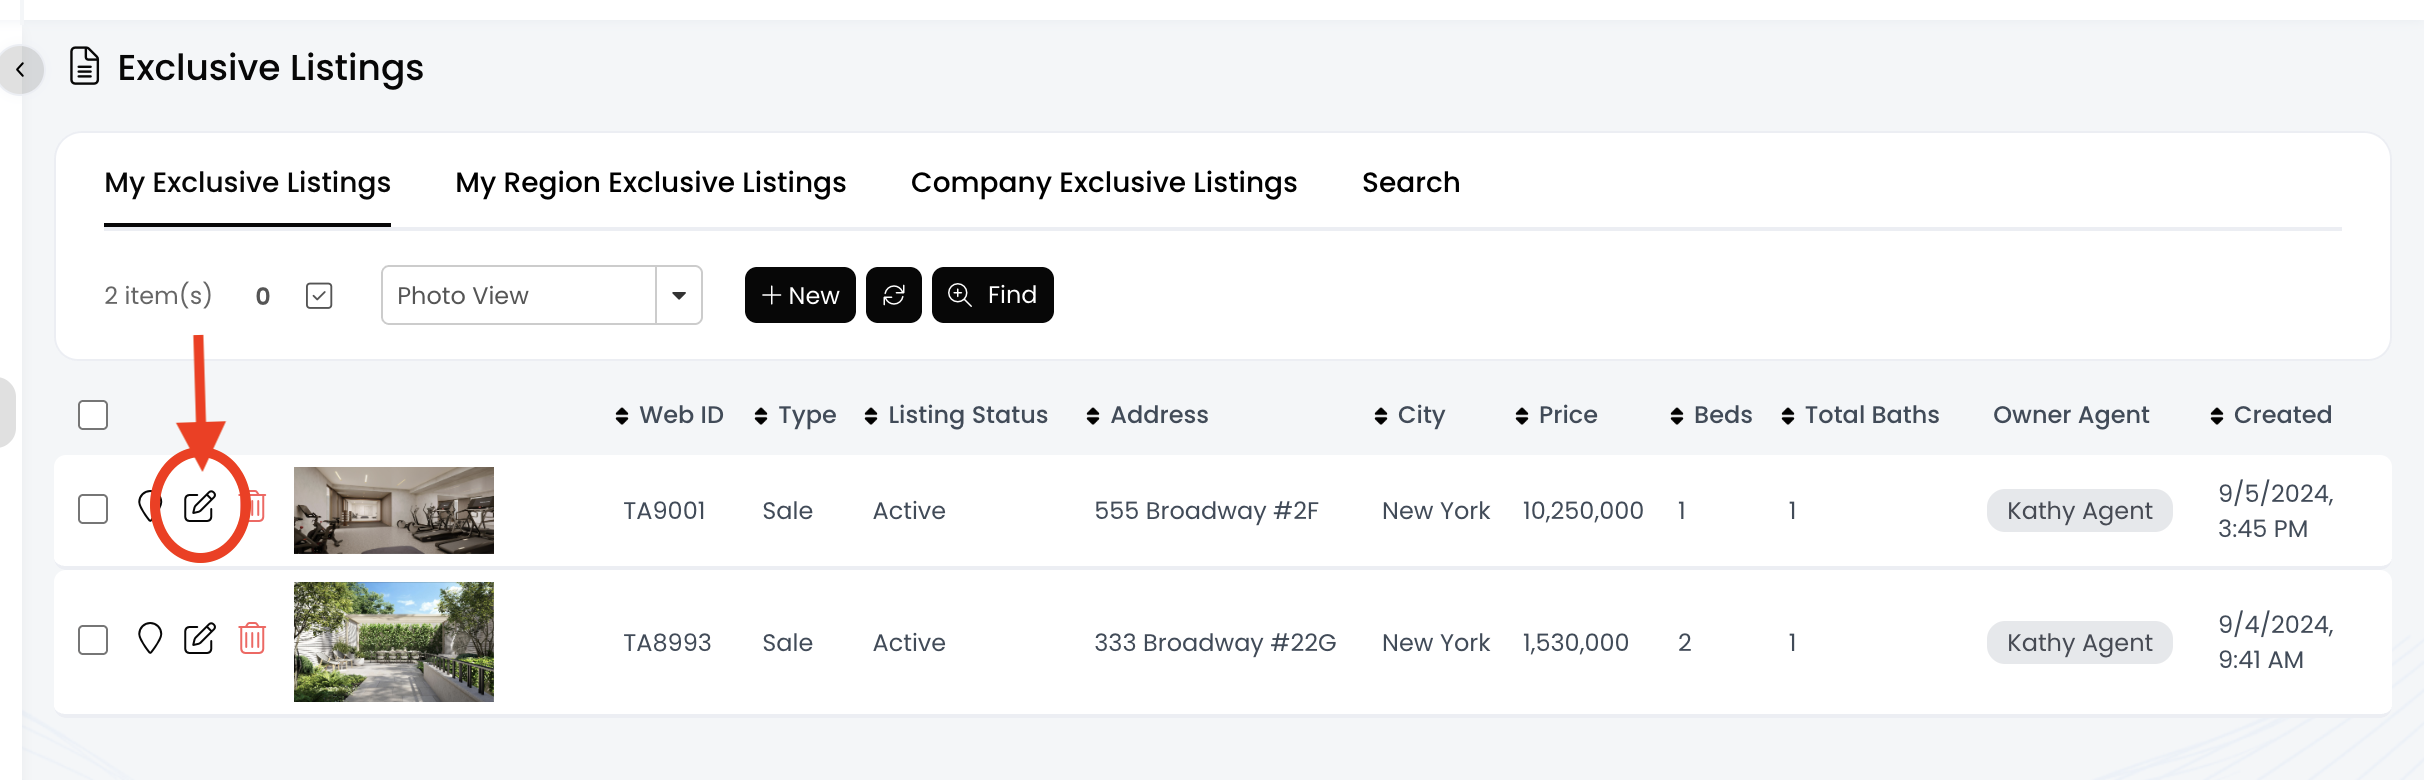Click trash icon for 333 Broadway listing
2424x780 pixels.
click(x=252, y=638)
